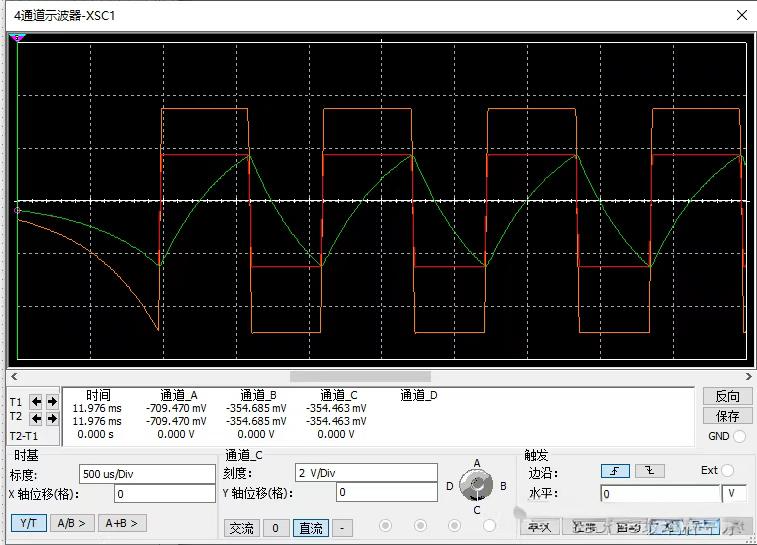Switch to Y/T display mode
This screenshot has width=757, height=545.
pyautogui.click(x=29, y=523)
